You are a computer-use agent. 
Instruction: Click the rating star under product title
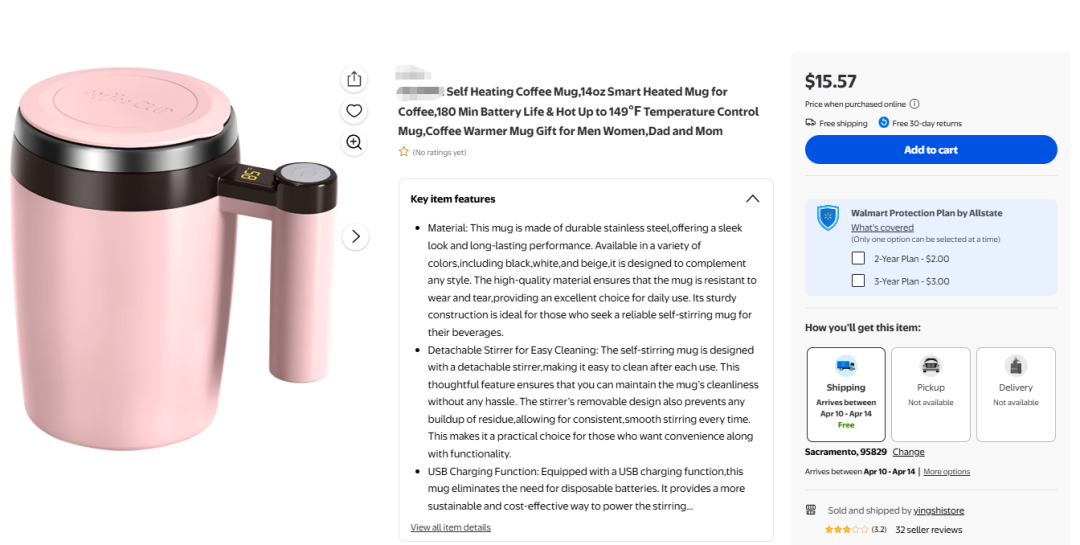pos(404,152)
